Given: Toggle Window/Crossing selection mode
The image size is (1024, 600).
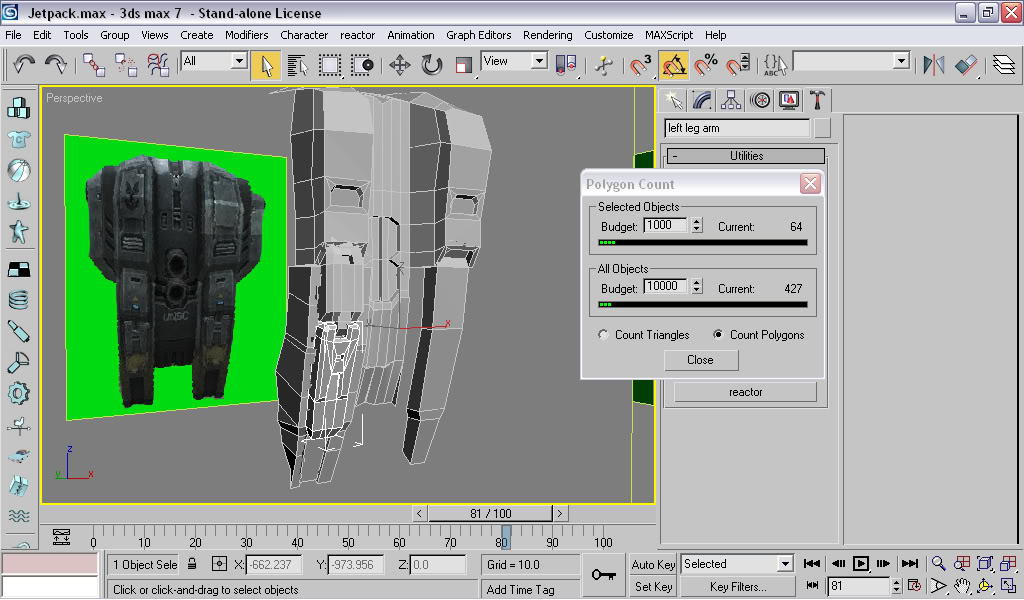Looking at the screenshot, I should pyautogui.click(x=362, y=65).
